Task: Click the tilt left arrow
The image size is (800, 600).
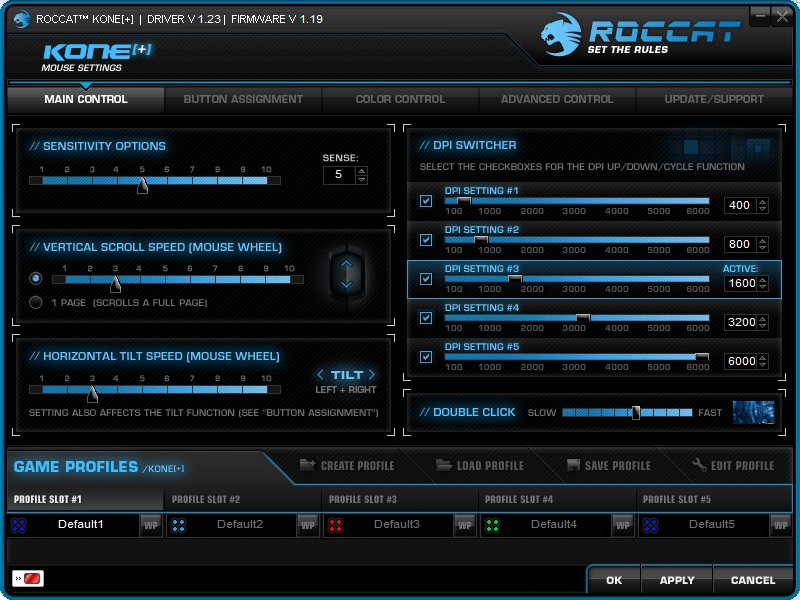Action: tap(320, 375)
